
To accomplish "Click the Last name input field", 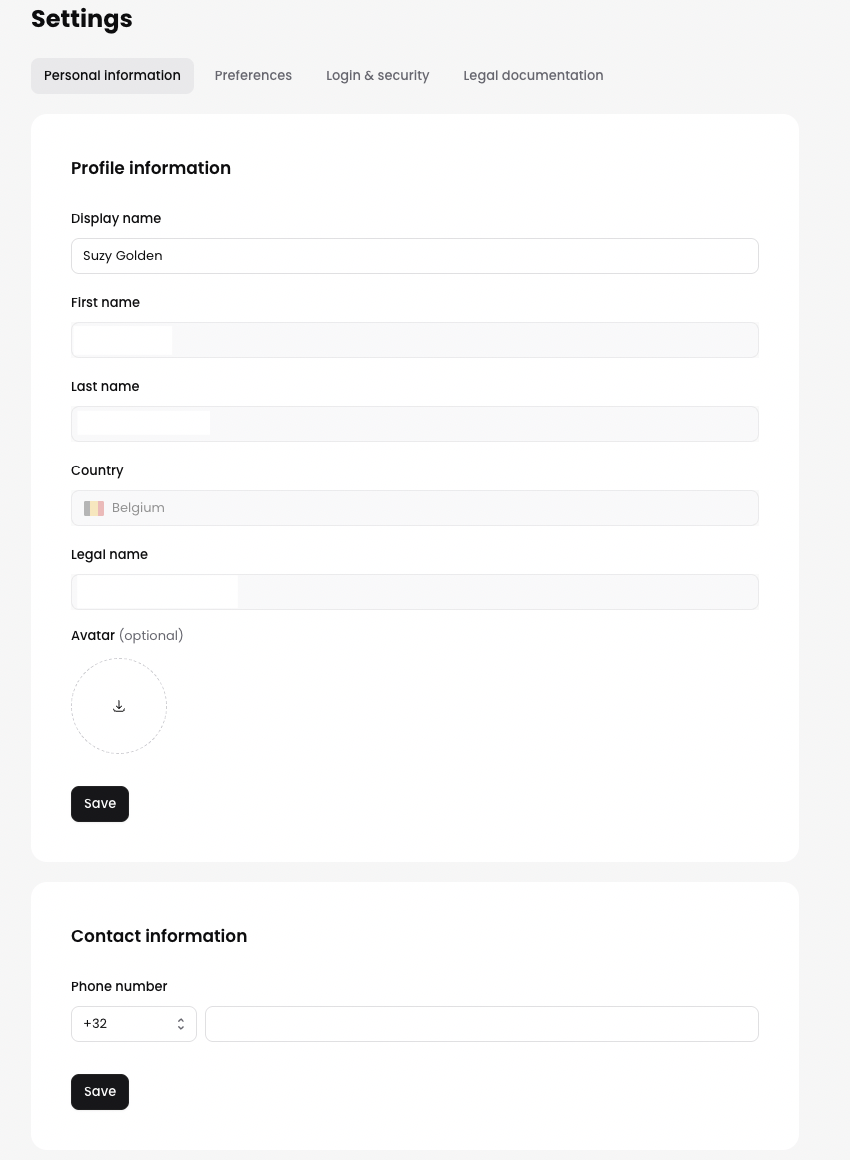I will (x=415, y=424).
